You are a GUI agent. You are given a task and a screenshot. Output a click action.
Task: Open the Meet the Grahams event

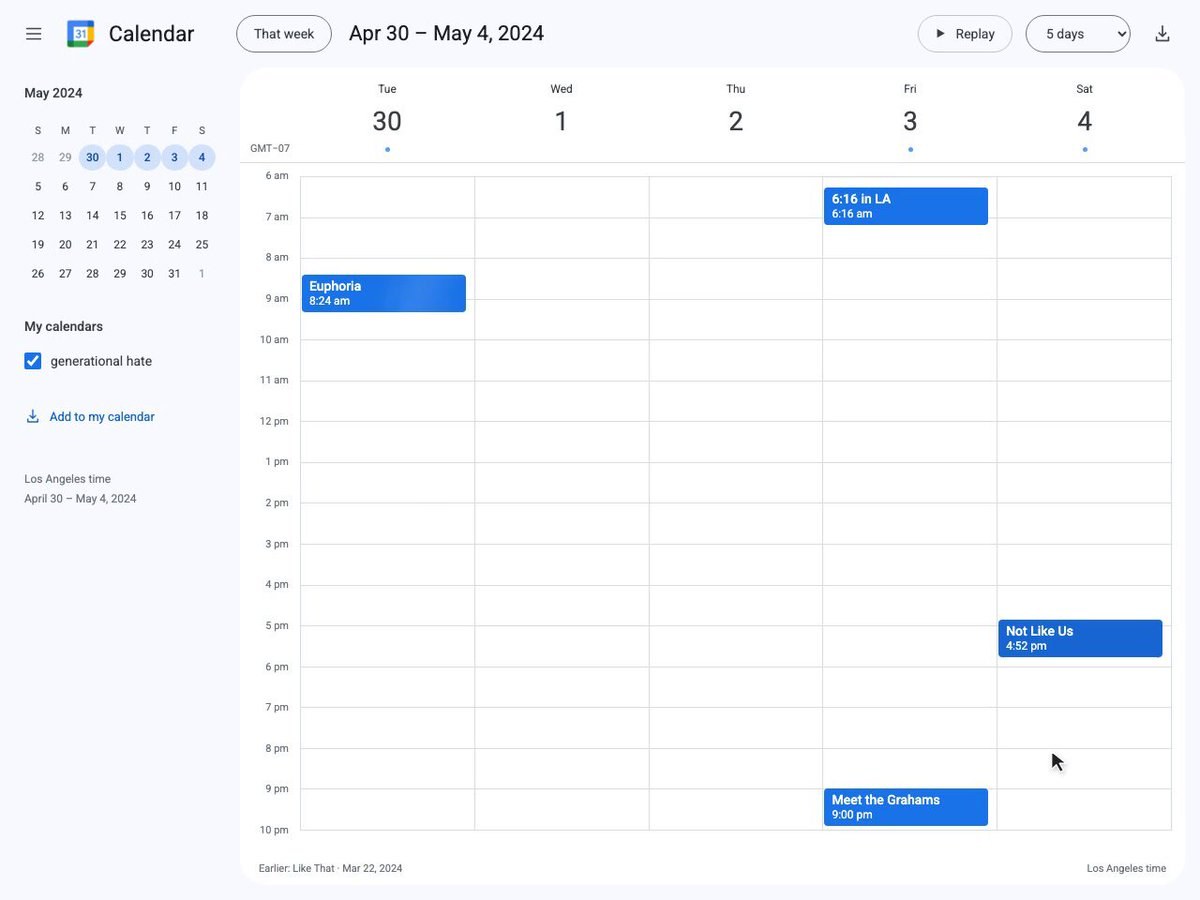coord(906,807)
